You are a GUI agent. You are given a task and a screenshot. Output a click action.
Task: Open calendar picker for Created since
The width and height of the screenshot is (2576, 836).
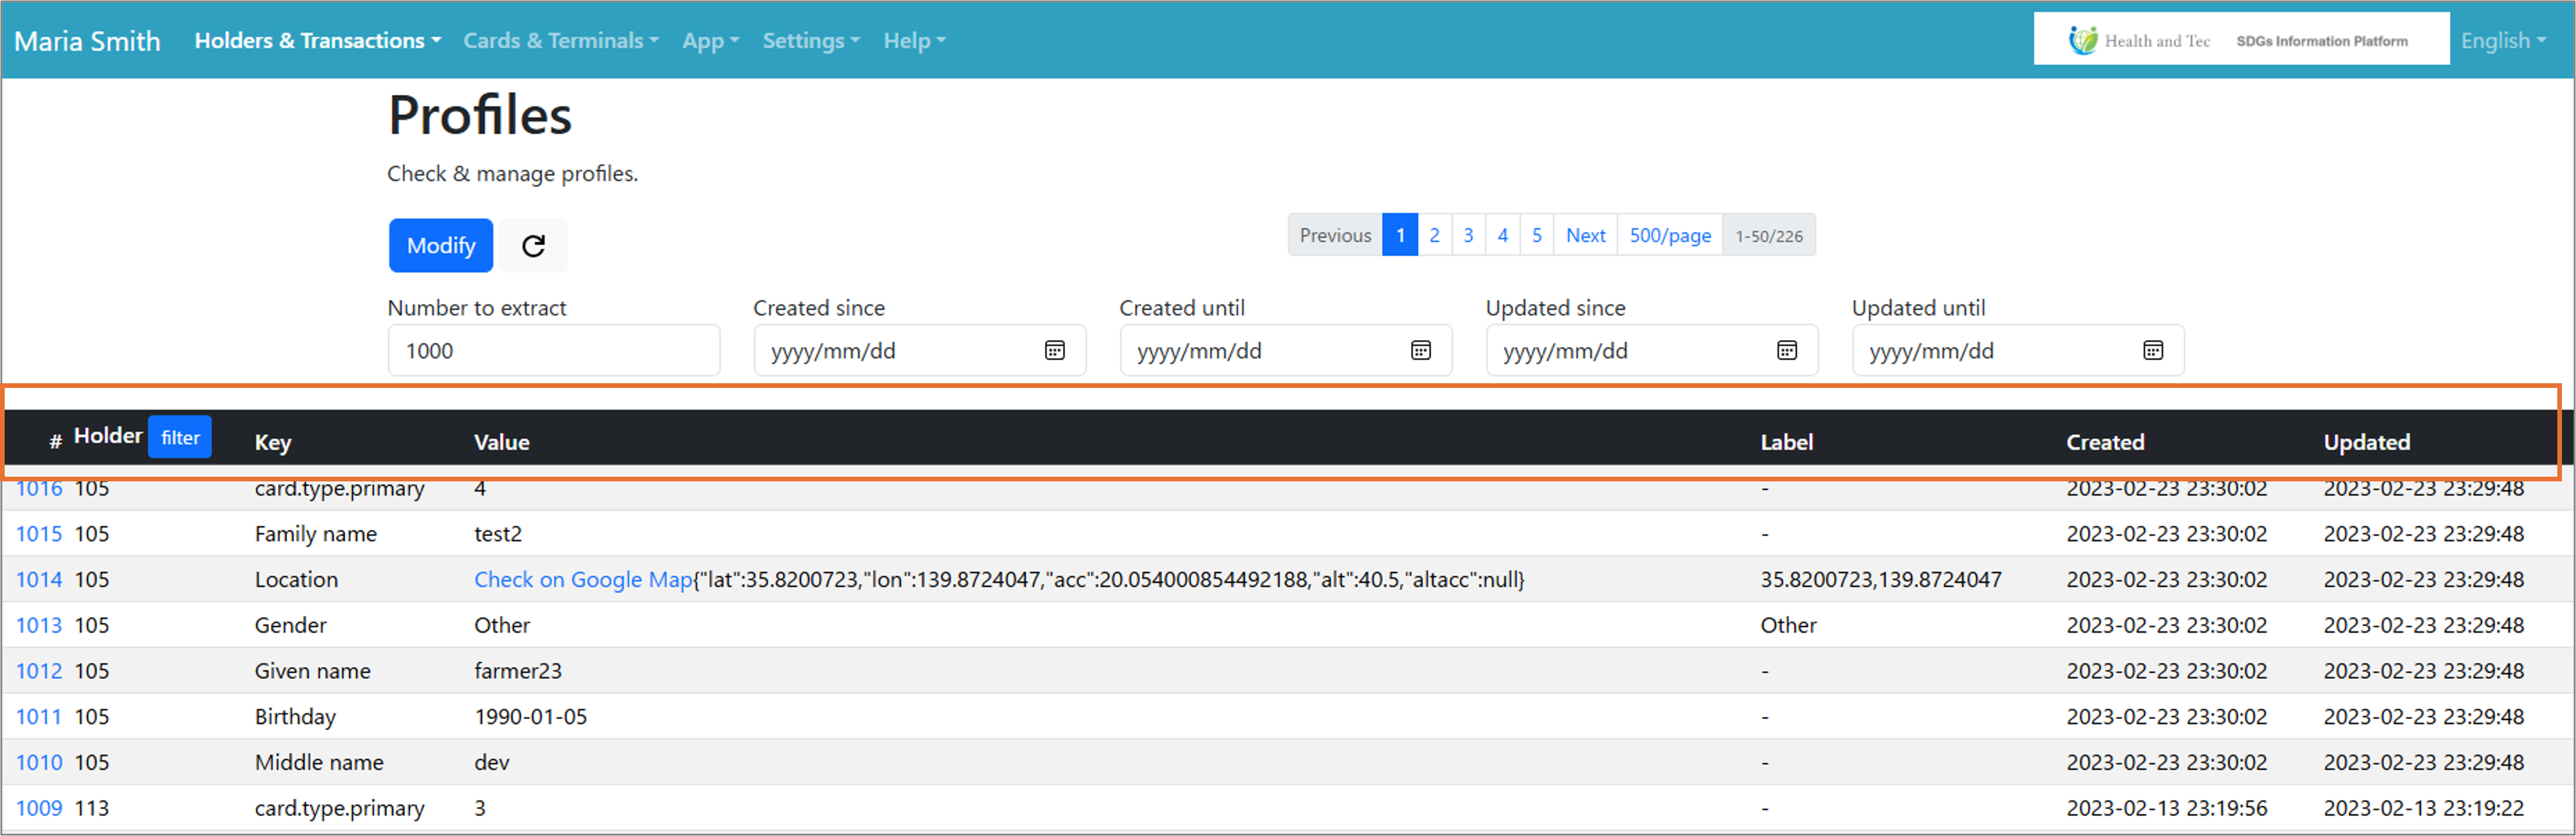pyautogui.click(x=1054, y=351)
